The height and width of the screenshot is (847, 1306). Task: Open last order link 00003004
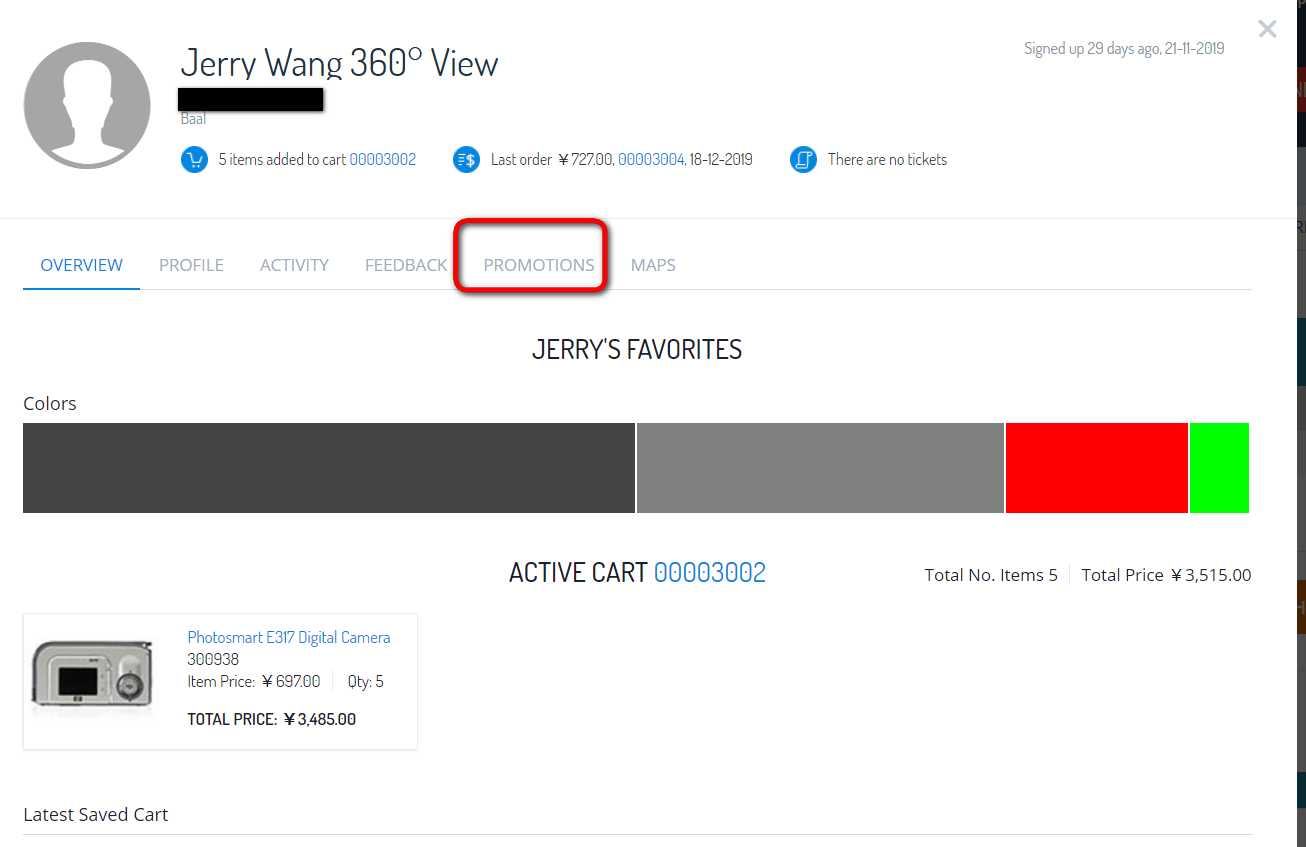[x=651, y=159]
